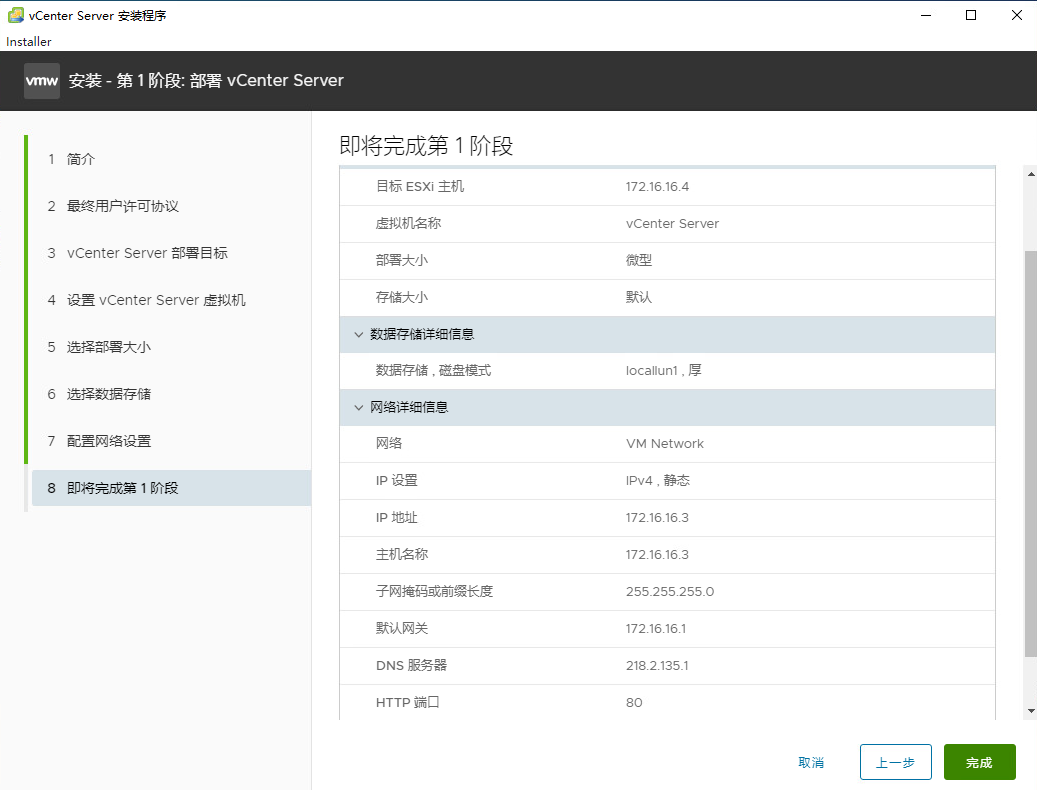Click the 虚拟机名称 value vCenter Server
This screenshot has width=1037, height=790.
(672, 223)
